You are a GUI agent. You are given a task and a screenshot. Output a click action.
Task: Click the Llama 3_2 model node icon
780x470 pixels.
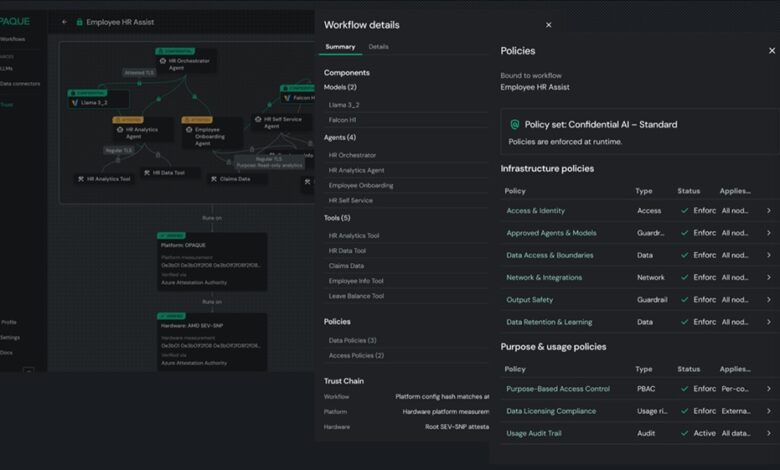(75, 103)
